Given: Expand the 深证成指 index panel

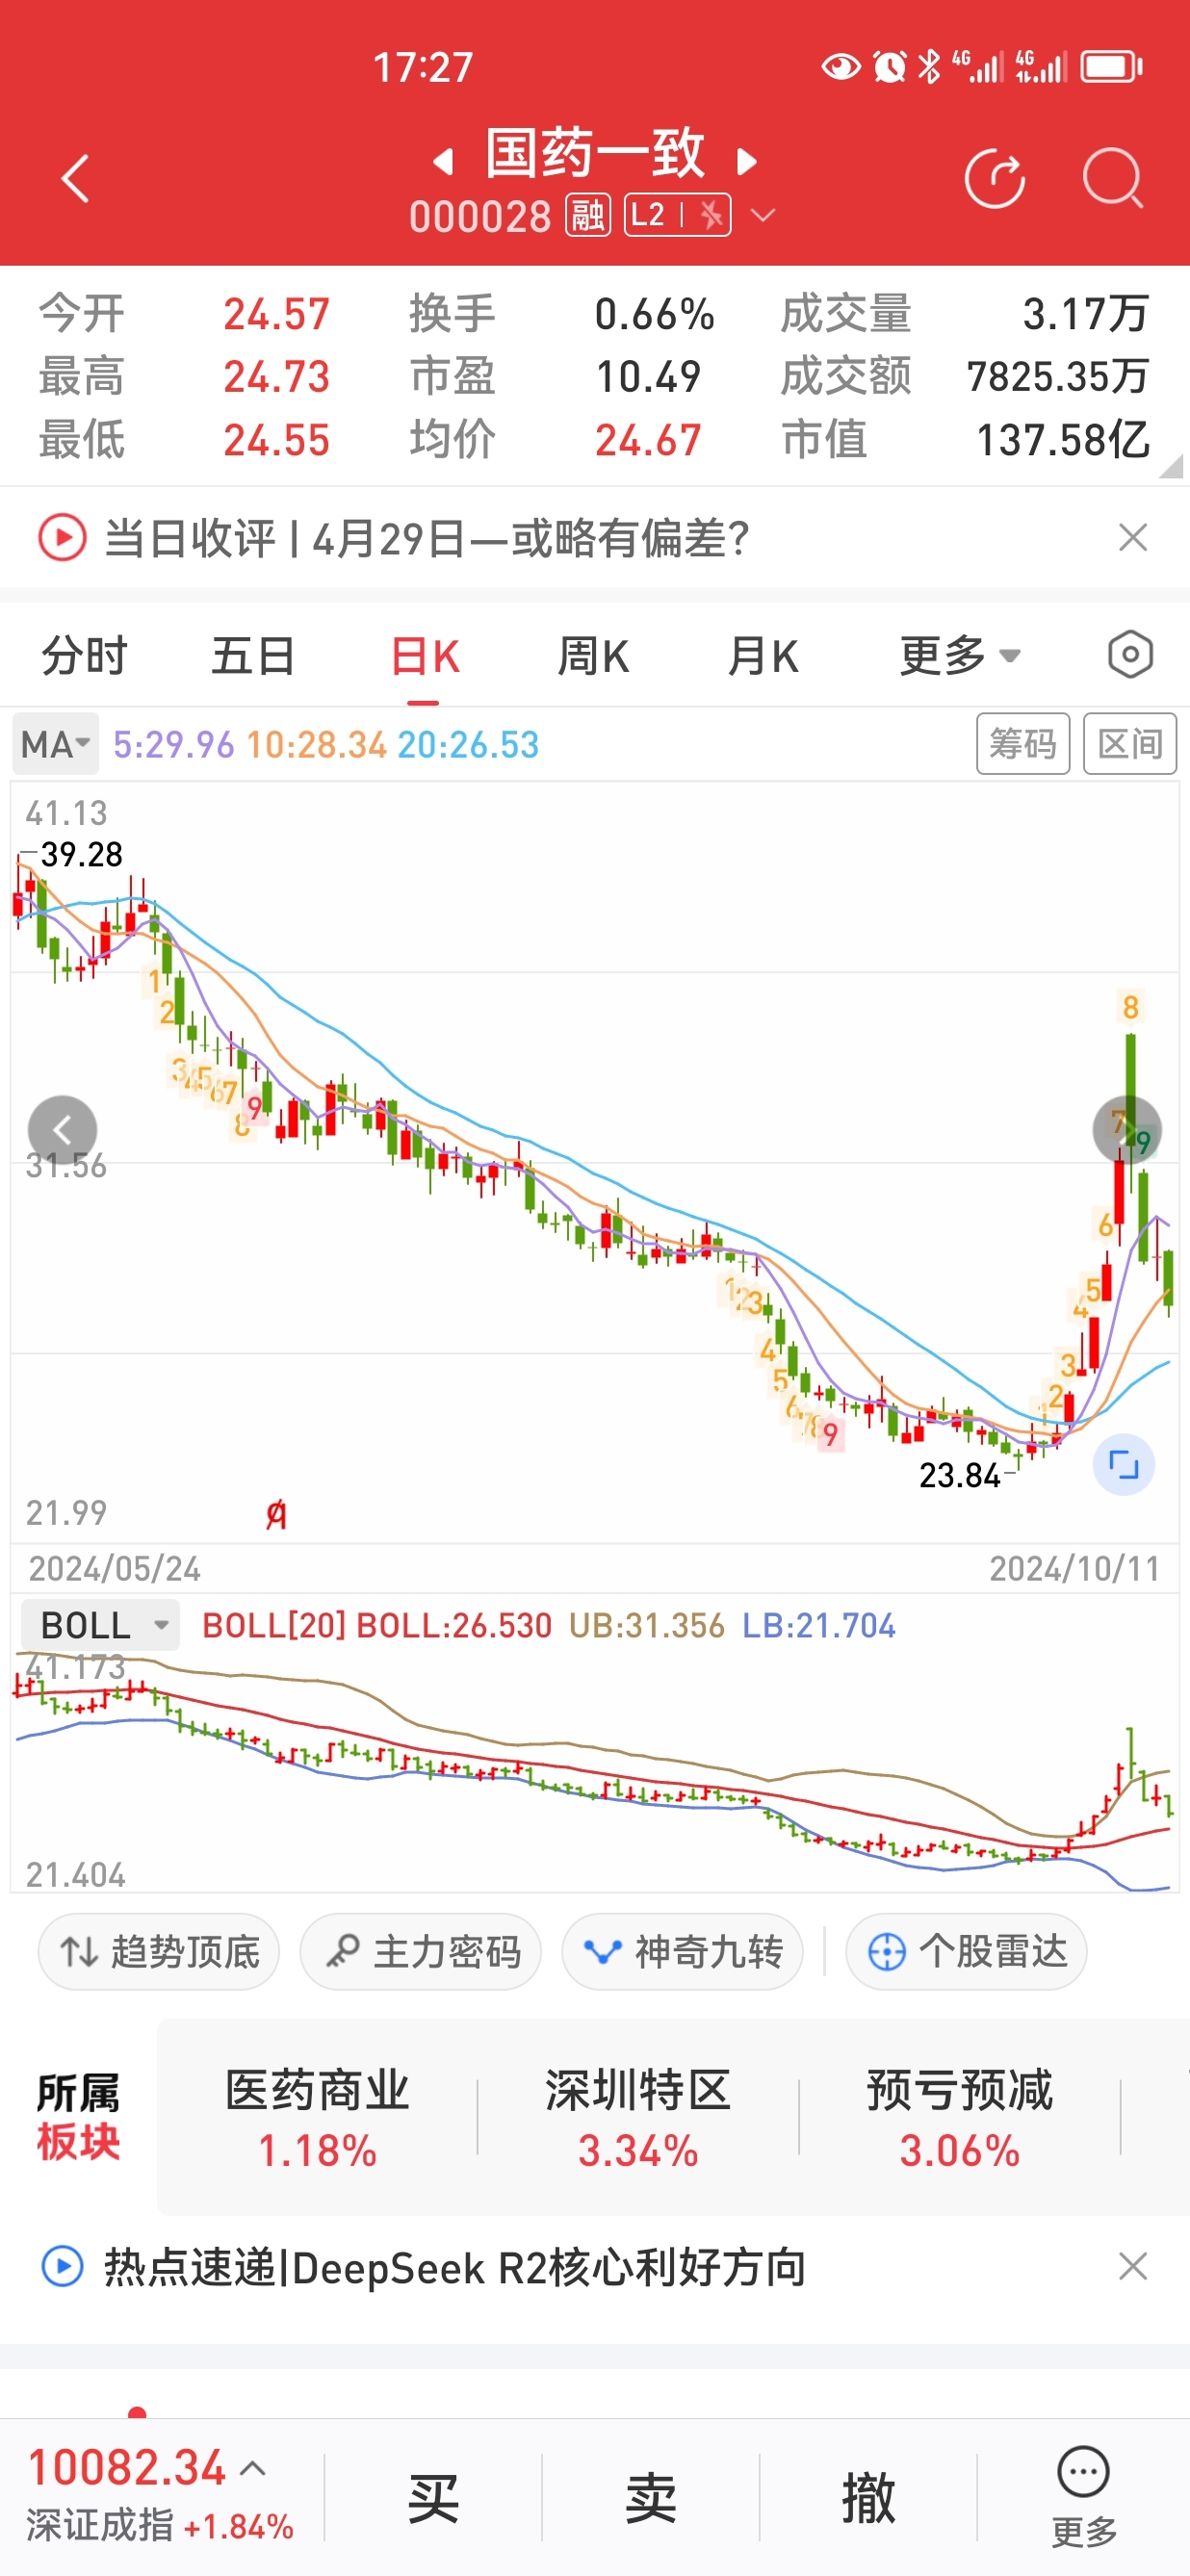Looking at the screenshot, I should click(254, 2469).
